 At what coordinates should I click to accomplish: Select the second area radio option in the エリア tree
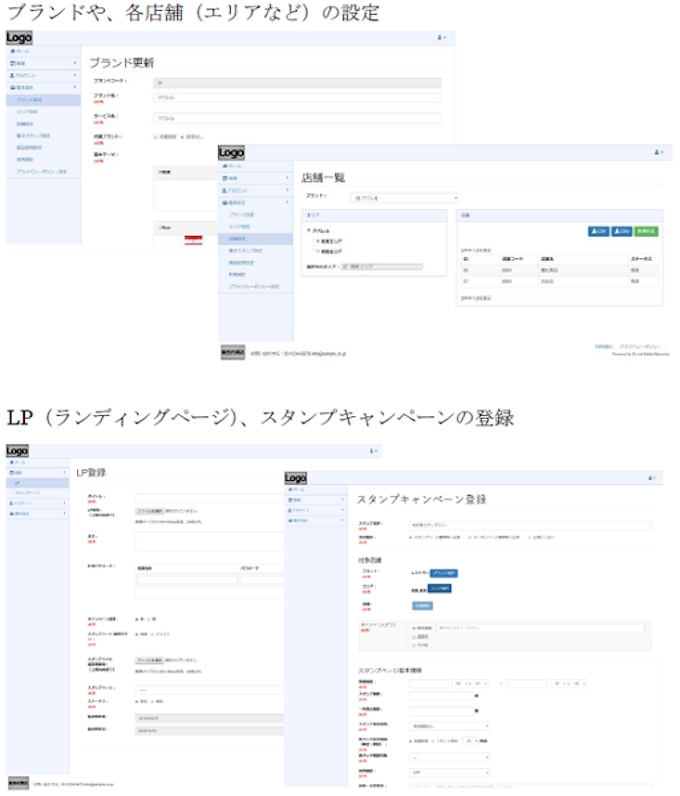pyautogui.click(x=318, y=252)
